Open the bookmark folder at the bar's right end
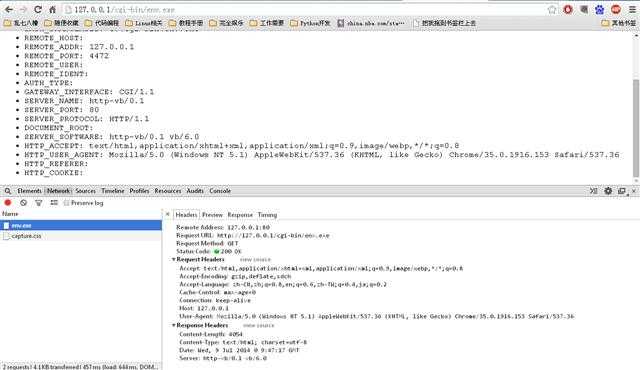The image size is (640, 370). click(618, 23)
